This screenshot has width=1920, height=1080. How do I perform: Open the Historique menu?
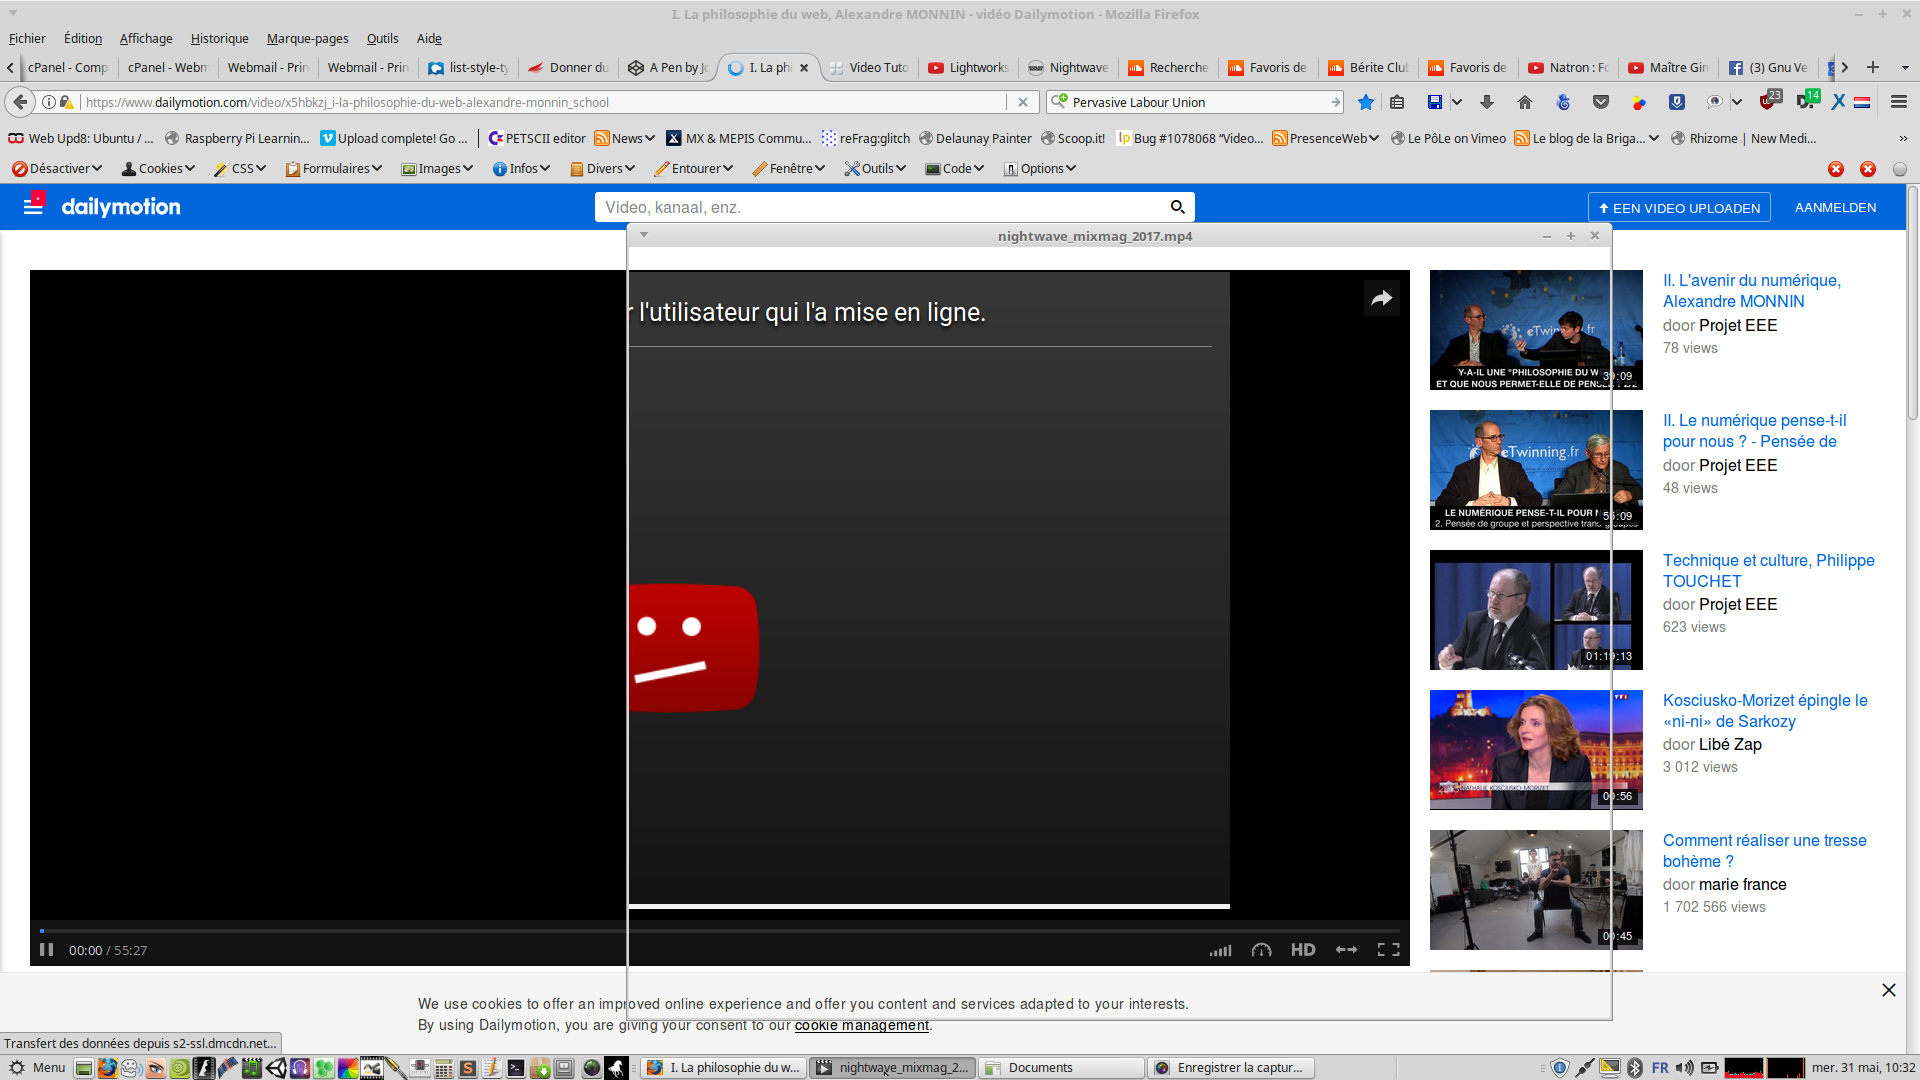(x=219, y=38)
